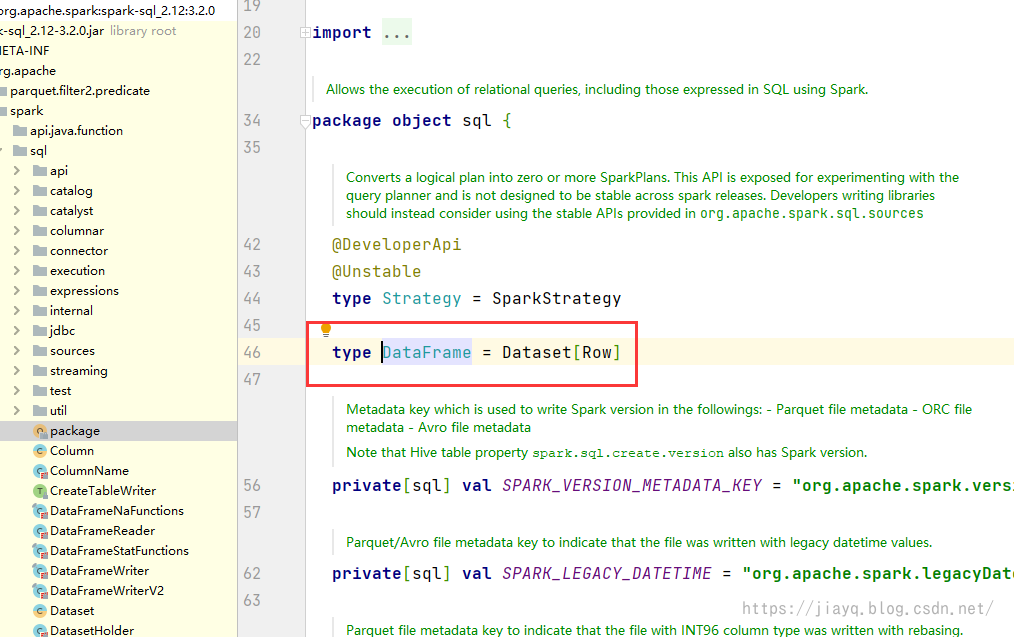Image resolution: width=1014 pixels, height=637 pixels.
Task: Click the DataFrameWriter class icon
Action: [40, 572]
